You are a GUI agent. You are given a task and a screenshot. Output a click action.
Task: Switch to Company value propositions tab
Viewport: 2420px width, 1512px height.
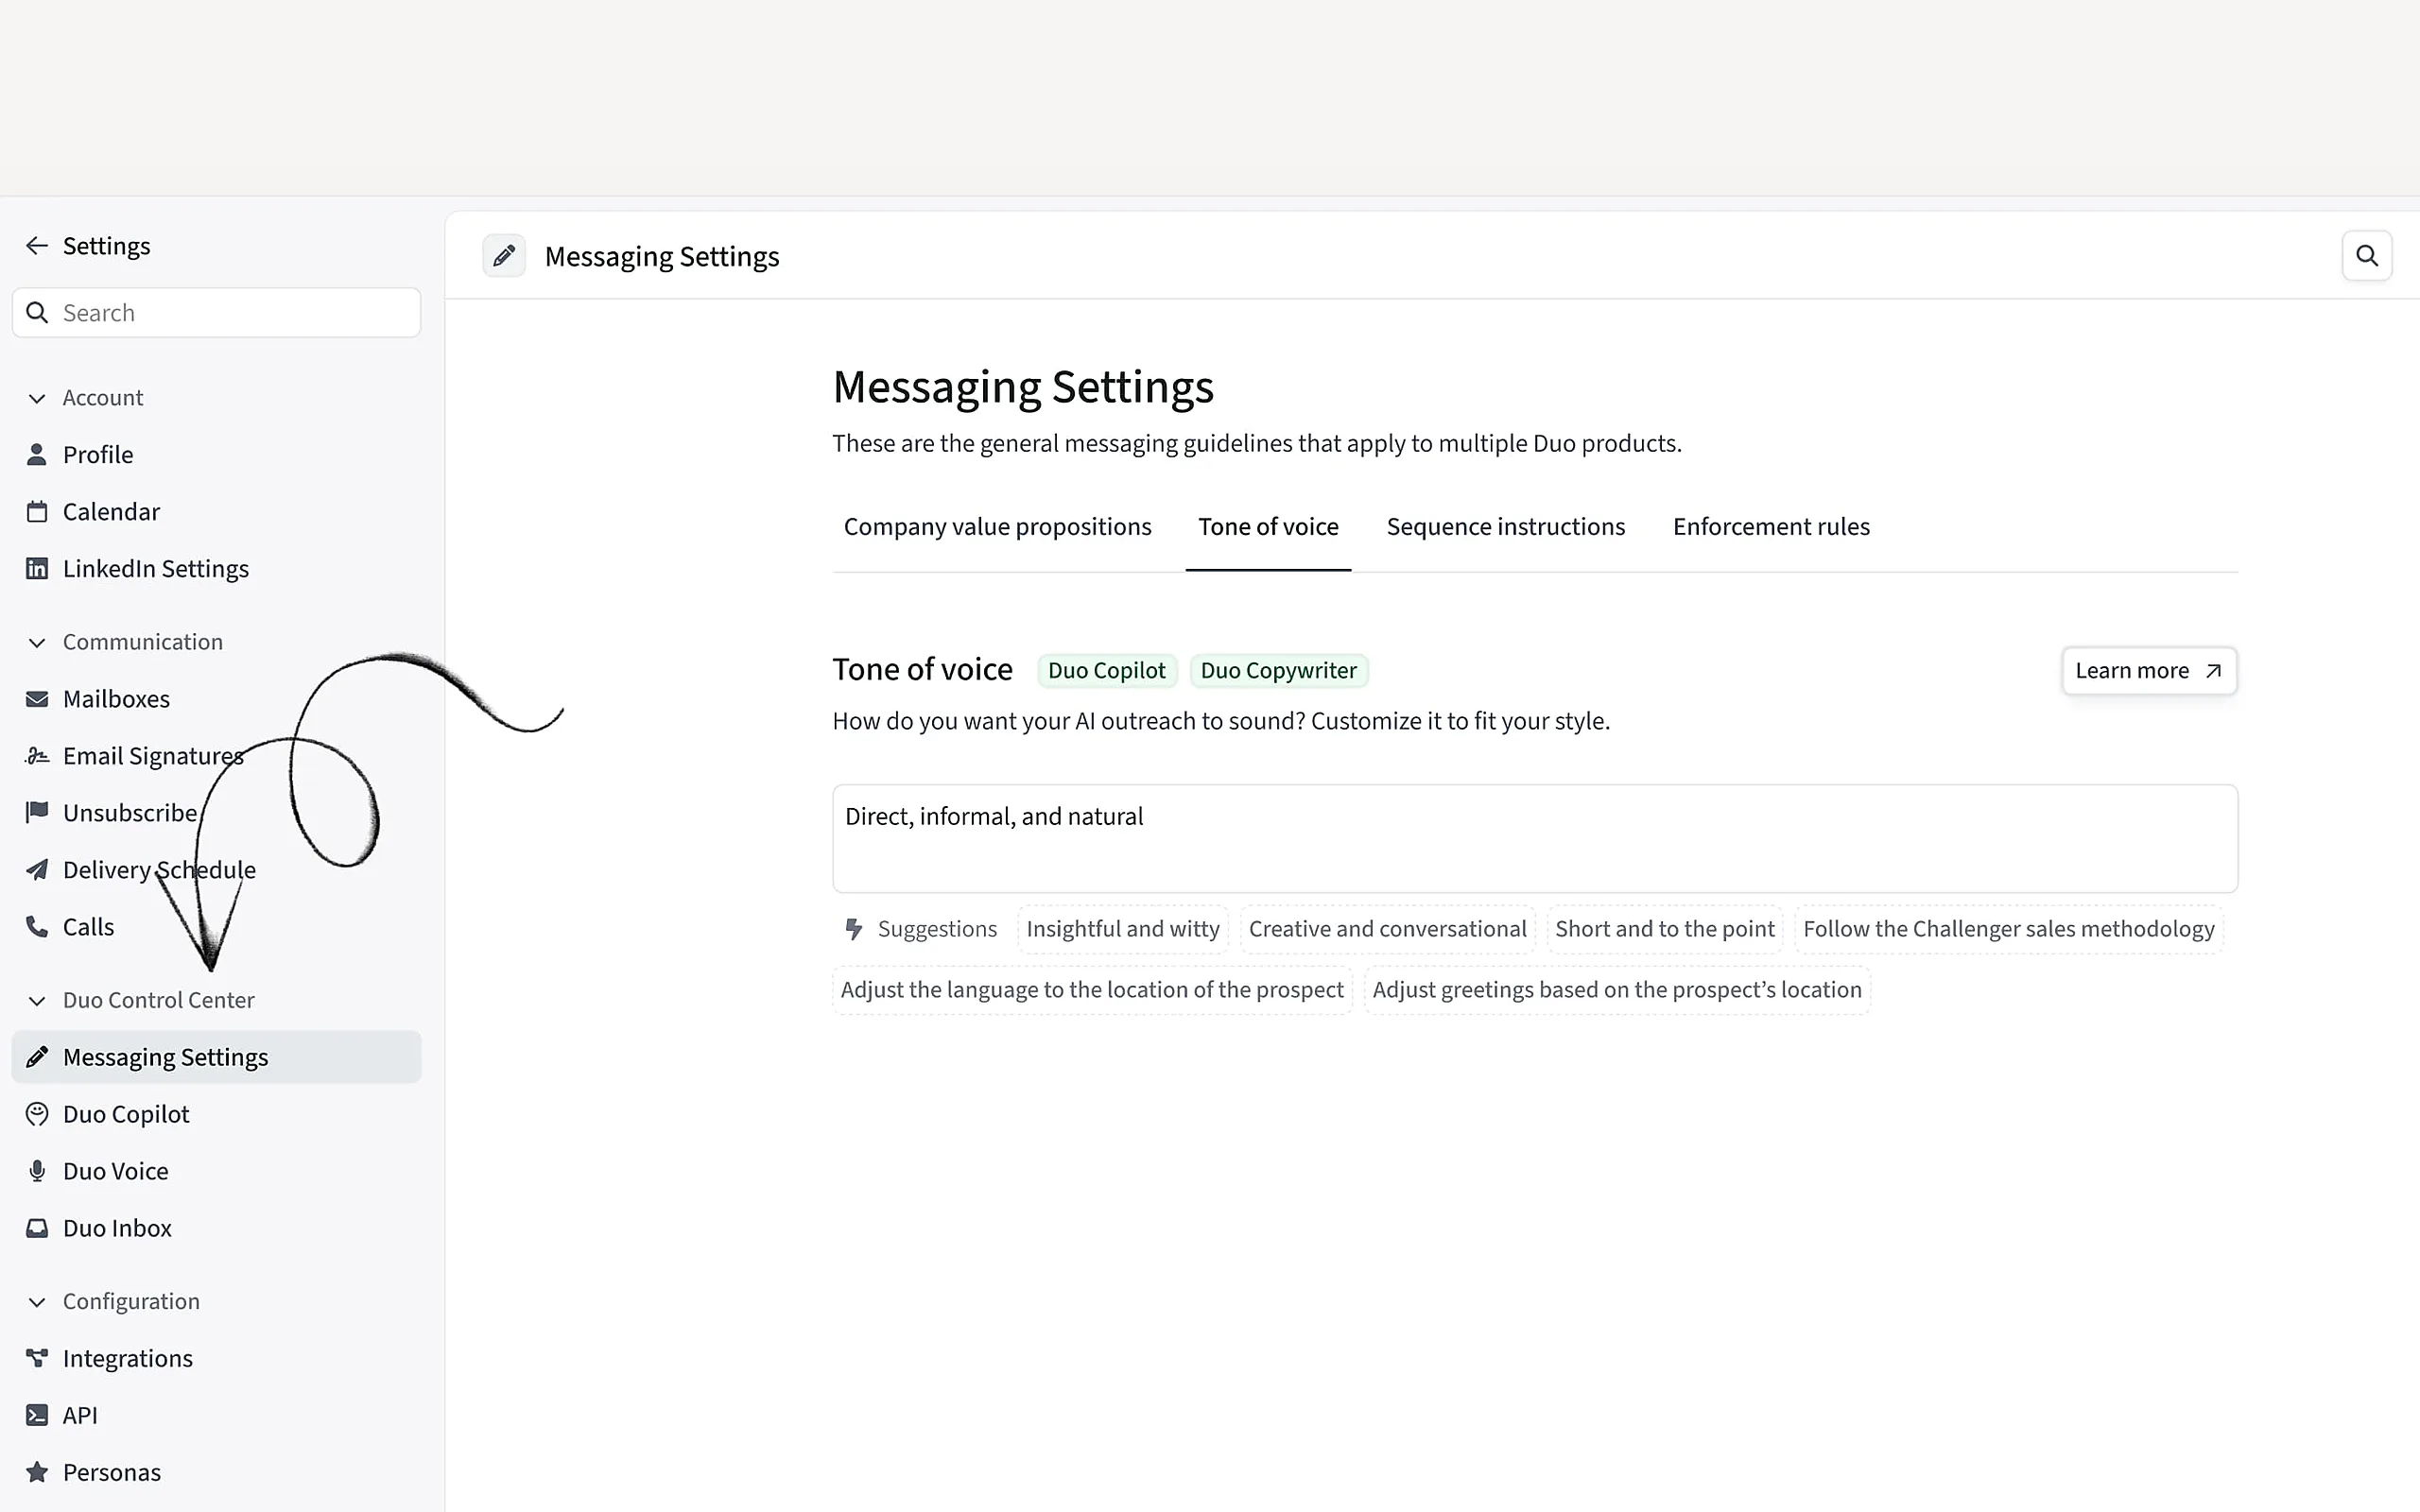(997, 527)
